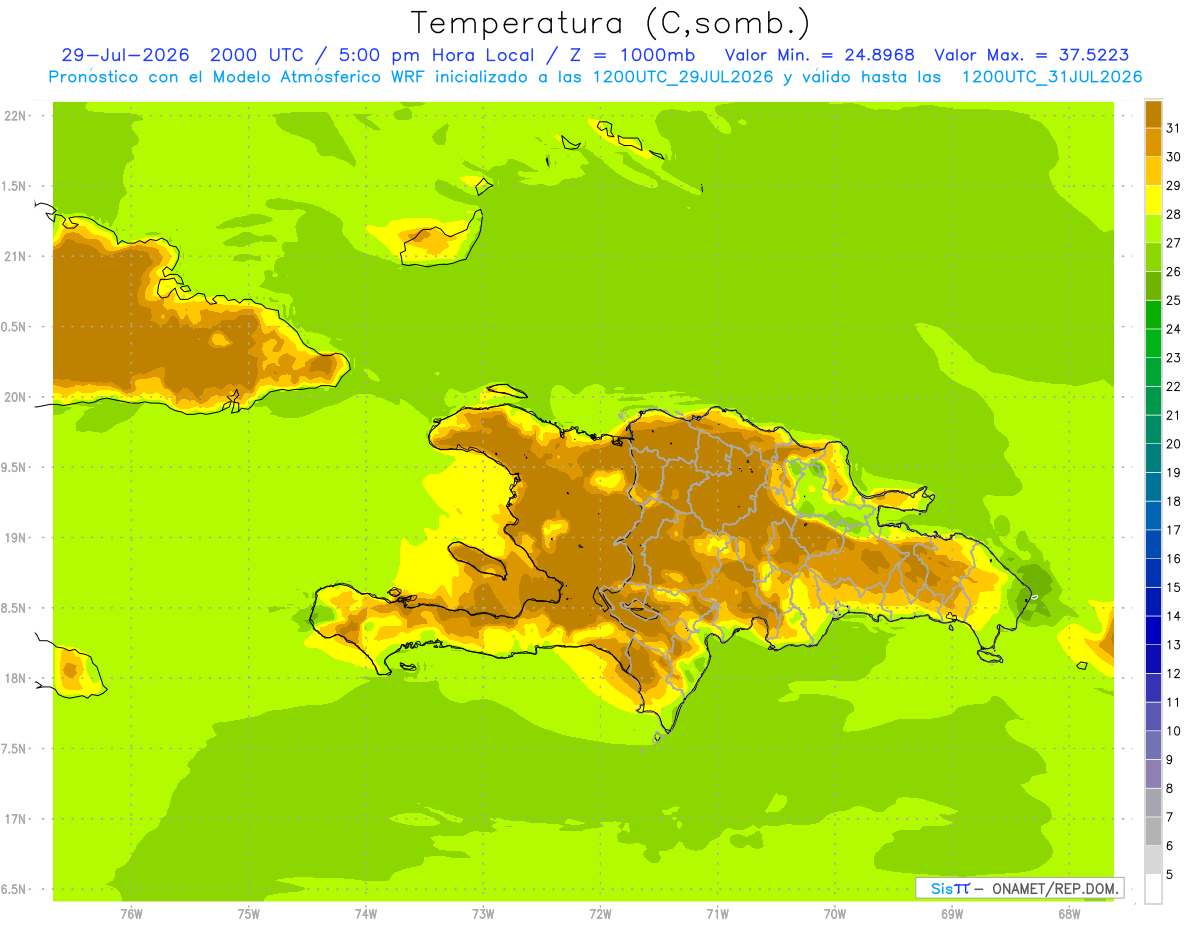Click the "Temperatura (C,somb.)" chart title
Image resolution: width=1200 pixels, height=927 pixels.
pyautogui.click(x=611, y=23)
